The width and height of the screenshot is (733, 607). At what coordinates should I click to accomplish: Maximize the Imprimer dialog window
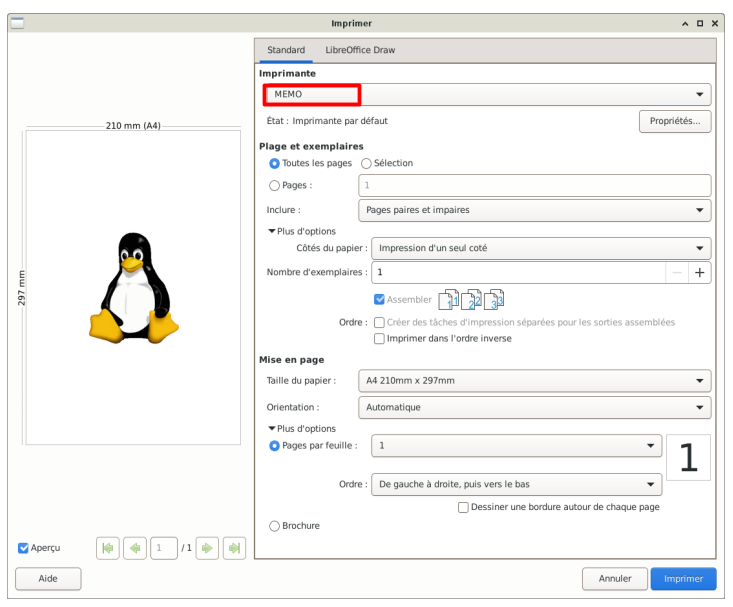pyautogui.click(x=700, y=23)
